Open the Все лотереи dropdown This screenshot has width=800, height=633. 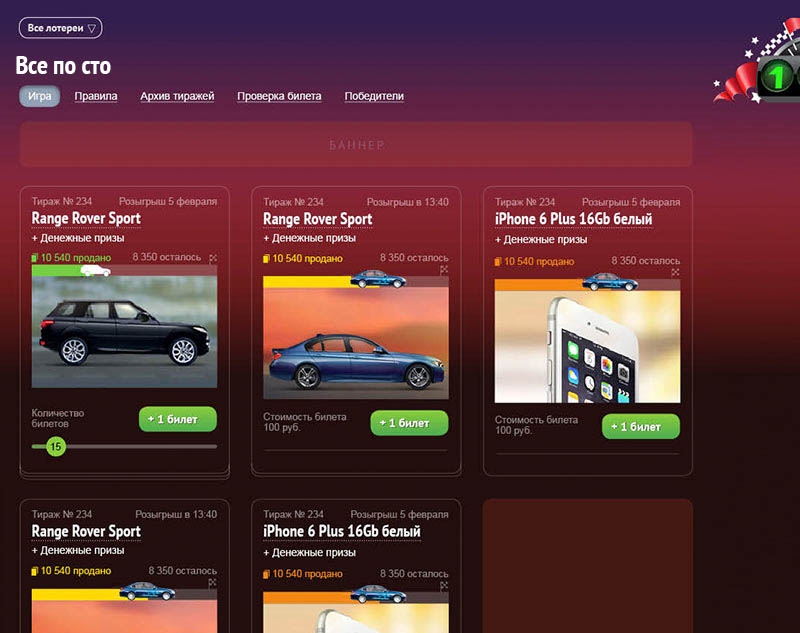click(x=60, y=28)
